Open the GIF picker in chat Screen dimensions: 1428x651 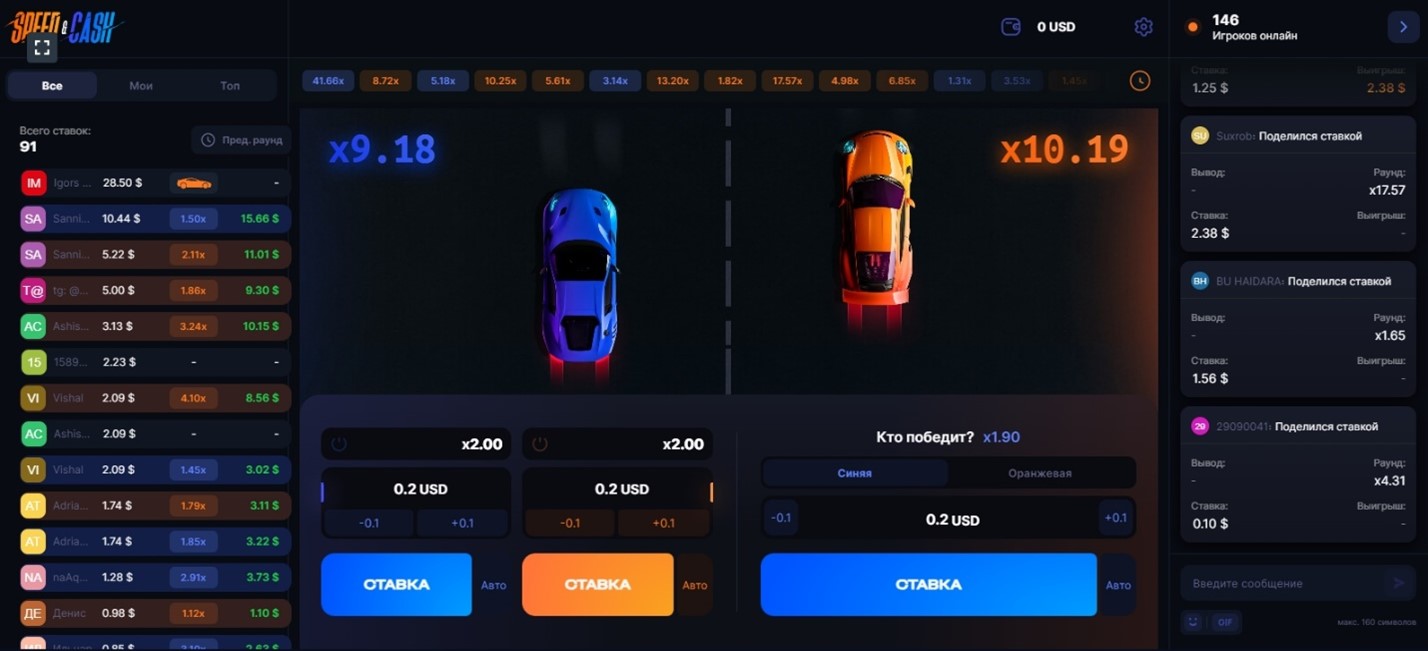click(1225, 622)
